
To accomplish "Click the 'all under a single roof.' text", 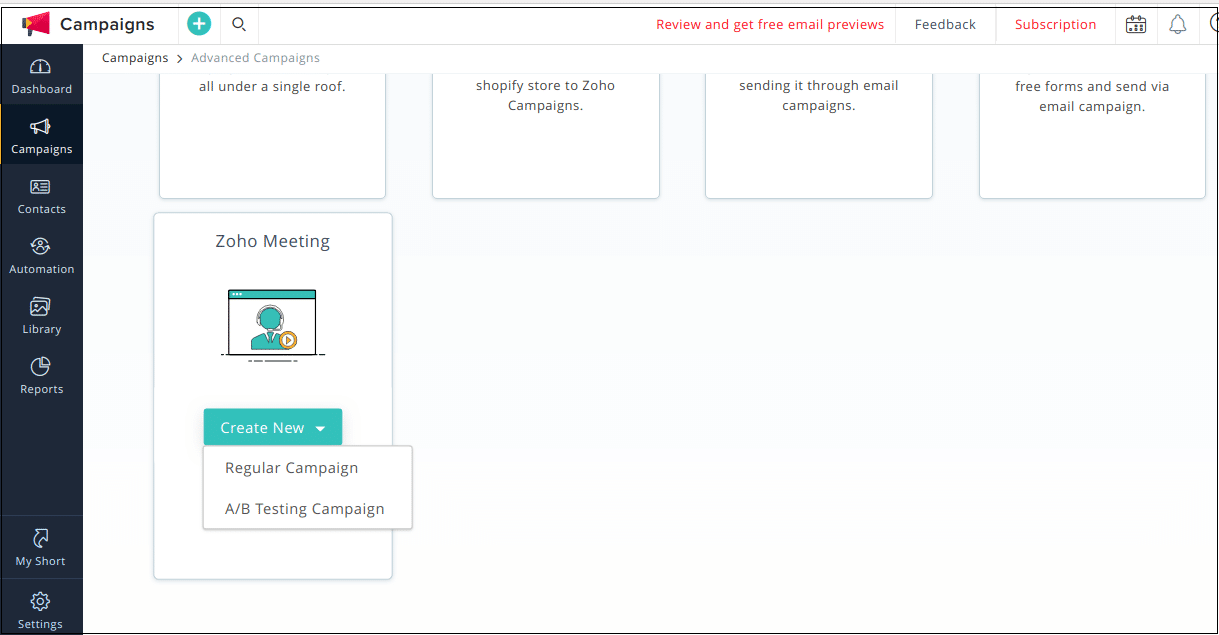I will [272, 86].
